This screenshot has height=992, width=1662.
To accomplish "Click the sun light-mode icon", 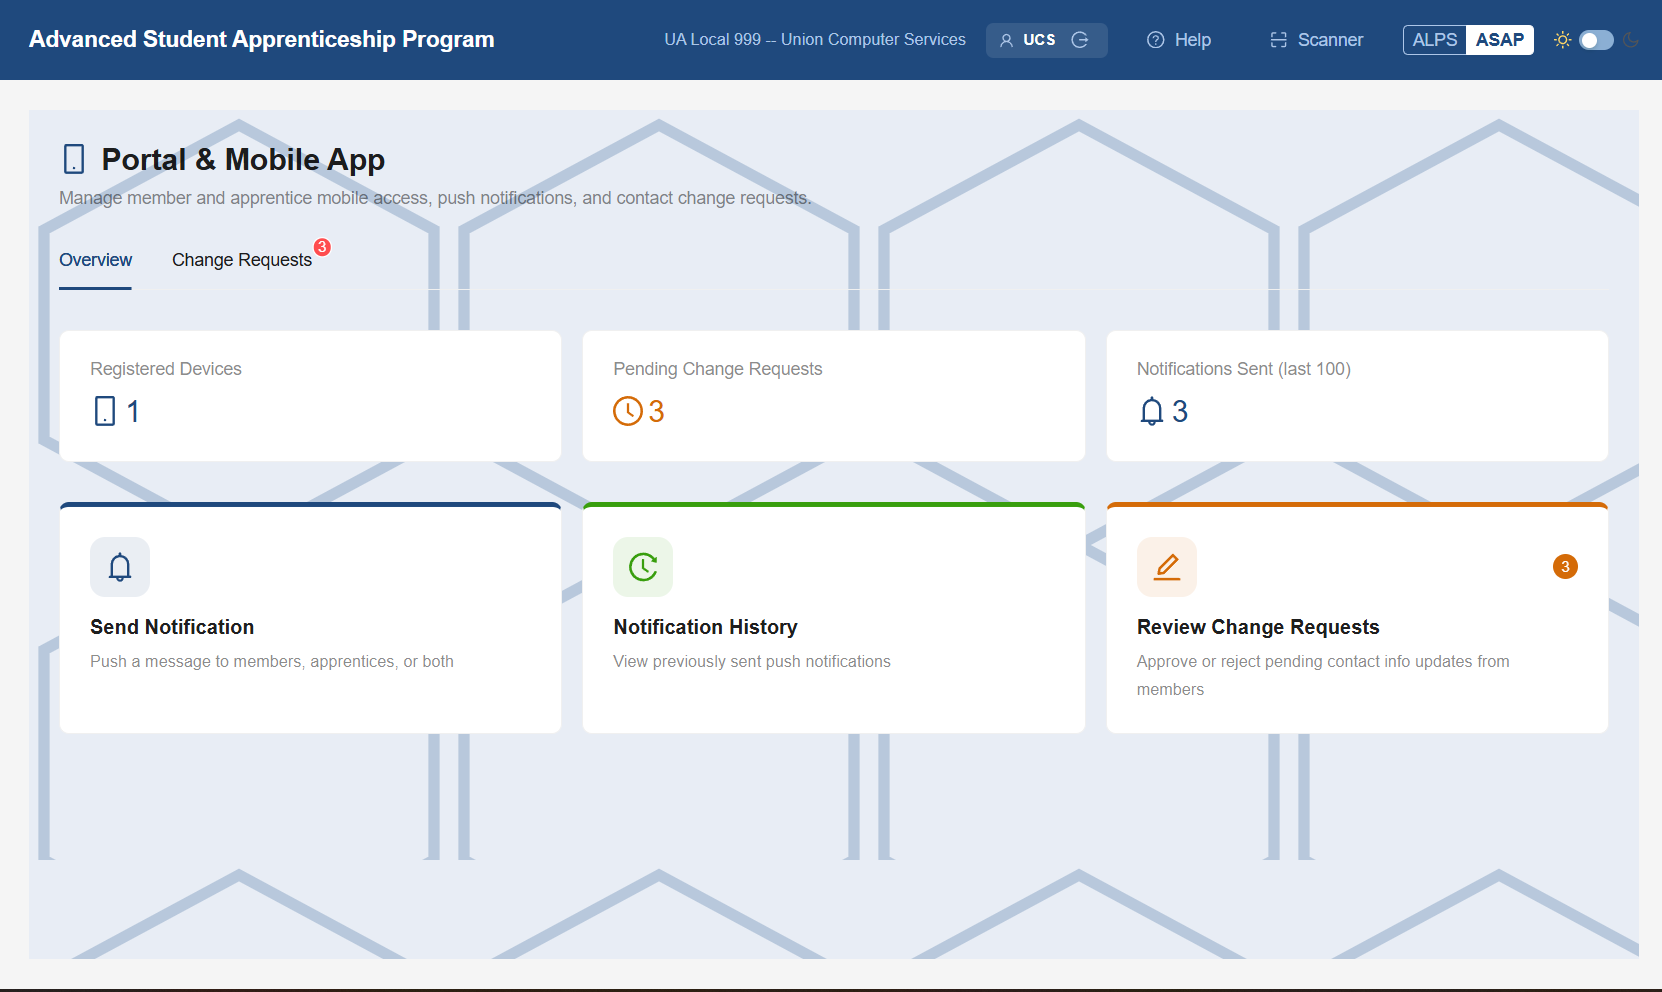I will click(x=1562, y=40).
